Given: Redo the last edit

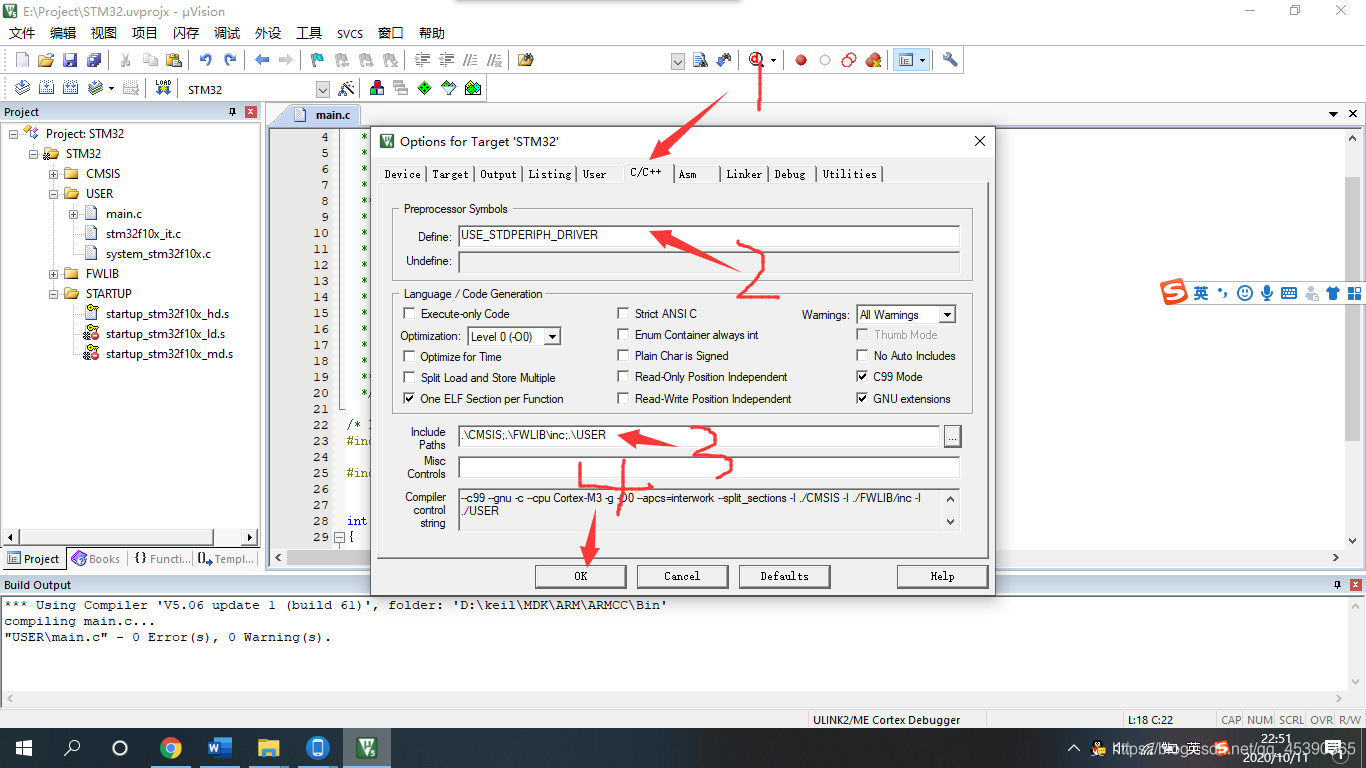Looking at the screenshot, I should click(x=230, y=60).
